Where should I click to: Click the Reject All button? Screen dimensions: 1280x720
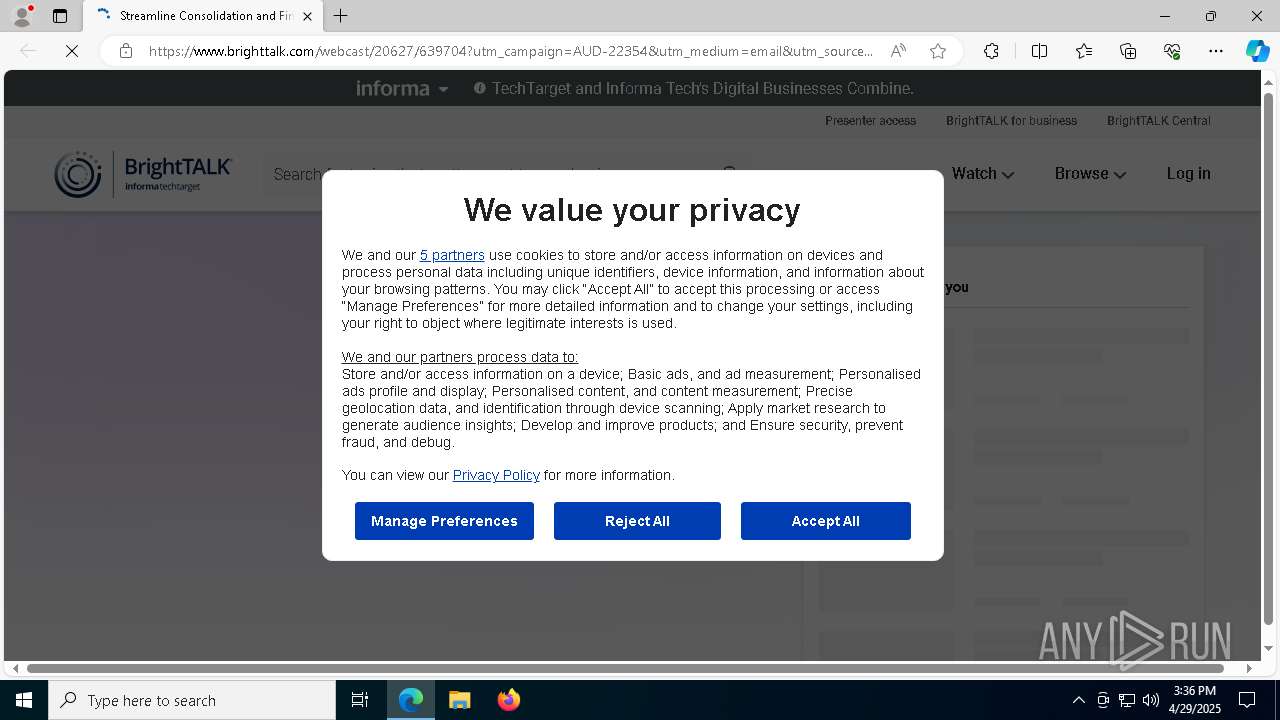(637, 521)
